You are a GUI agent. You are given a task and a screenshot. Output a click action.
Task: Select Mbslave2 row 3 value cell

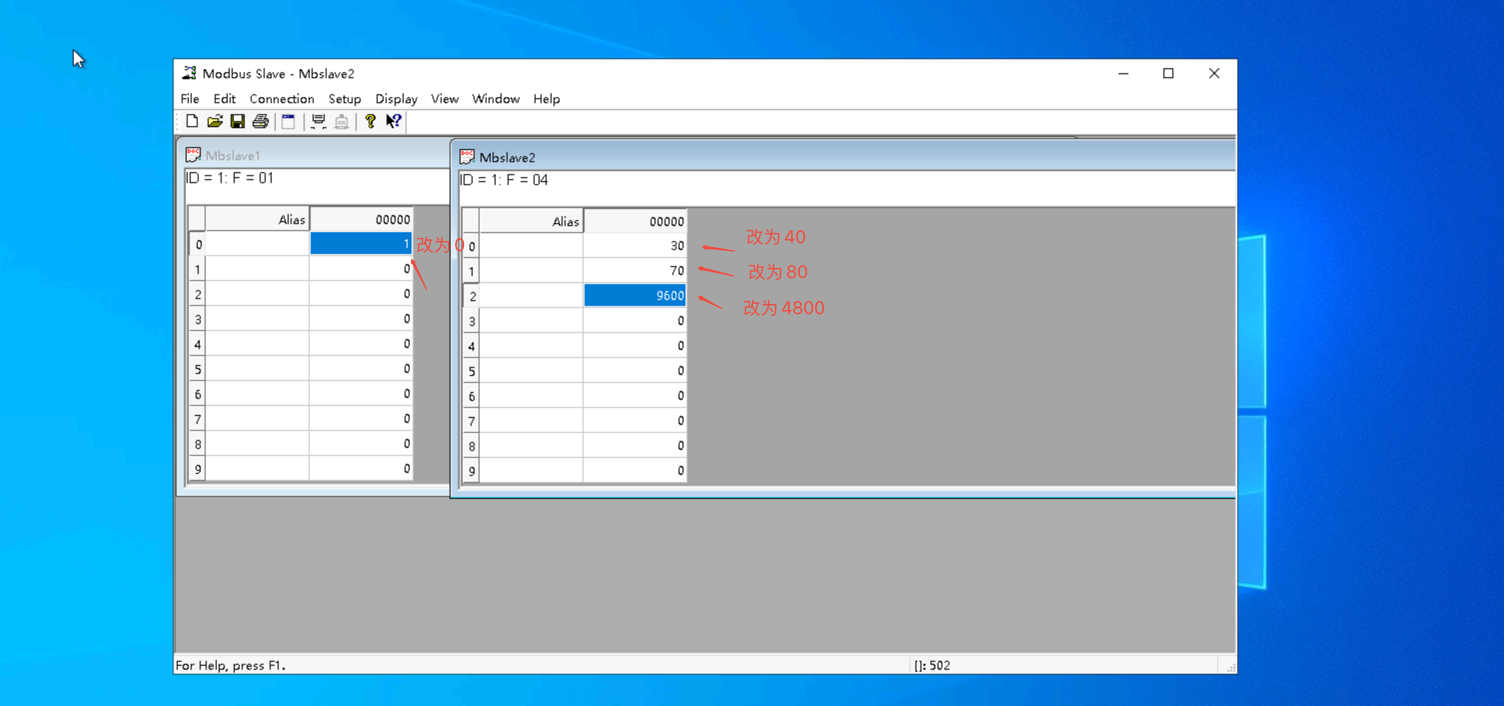[x=635, y=321]
